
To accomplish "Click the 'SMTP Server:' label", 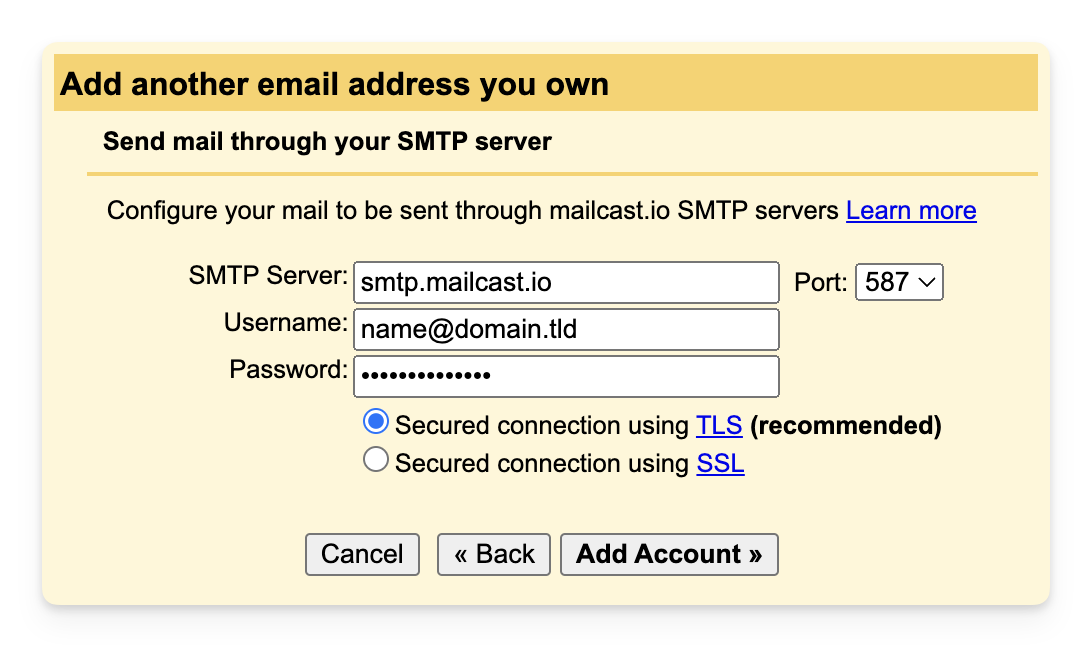I will (x=268, y=276).
